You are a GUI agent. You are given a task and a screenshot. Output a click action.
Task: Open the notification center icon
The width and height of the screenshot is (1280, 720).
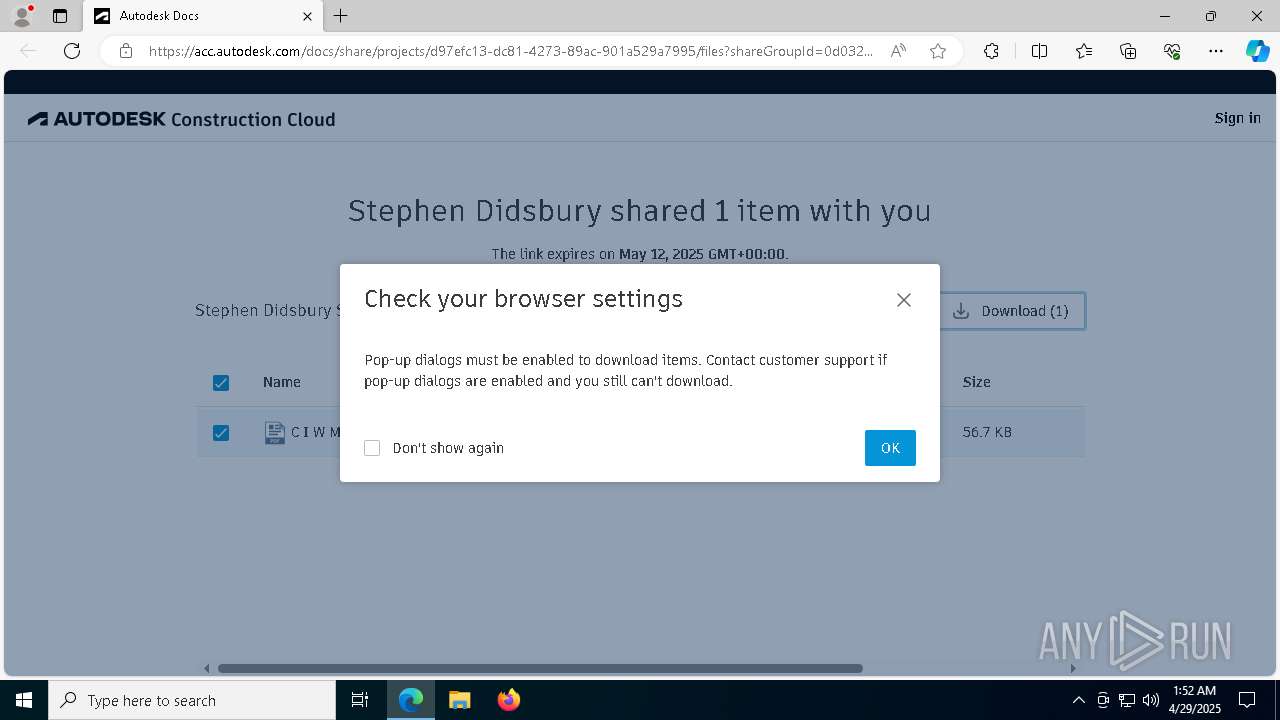point(1247,700)
